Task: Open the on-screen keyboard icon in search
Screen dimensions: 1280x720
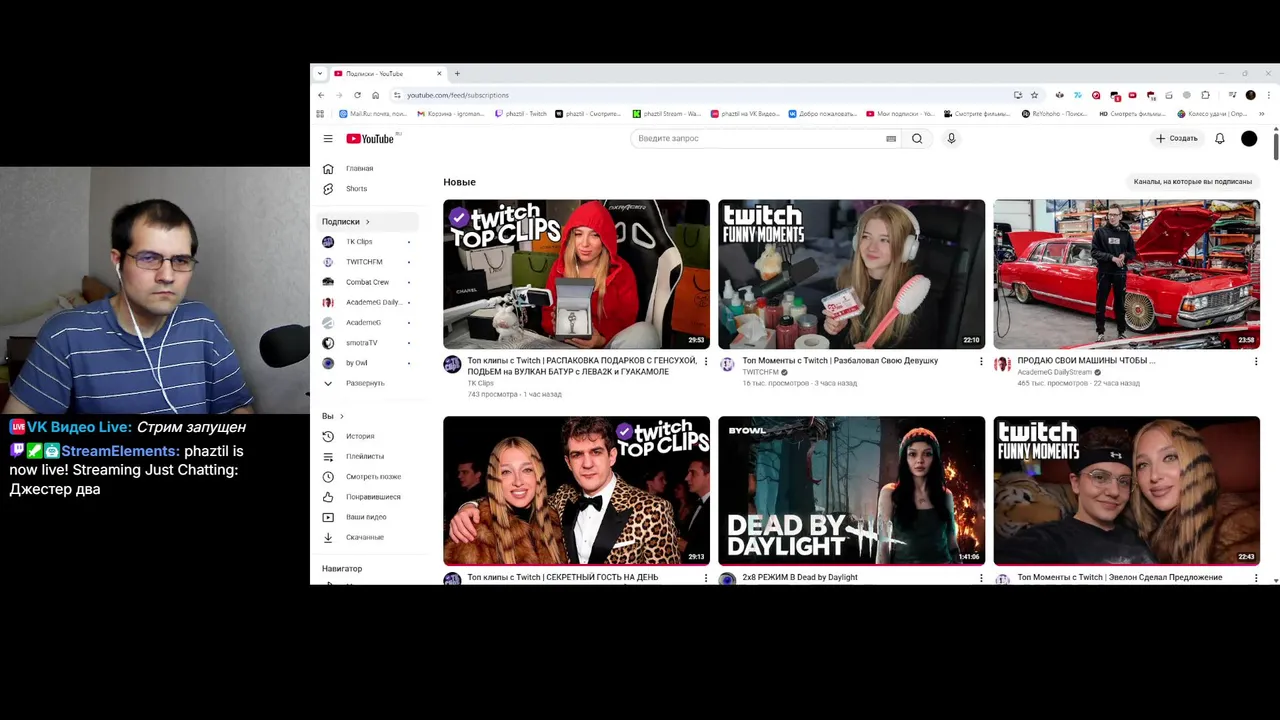Action: pos(891,139)
